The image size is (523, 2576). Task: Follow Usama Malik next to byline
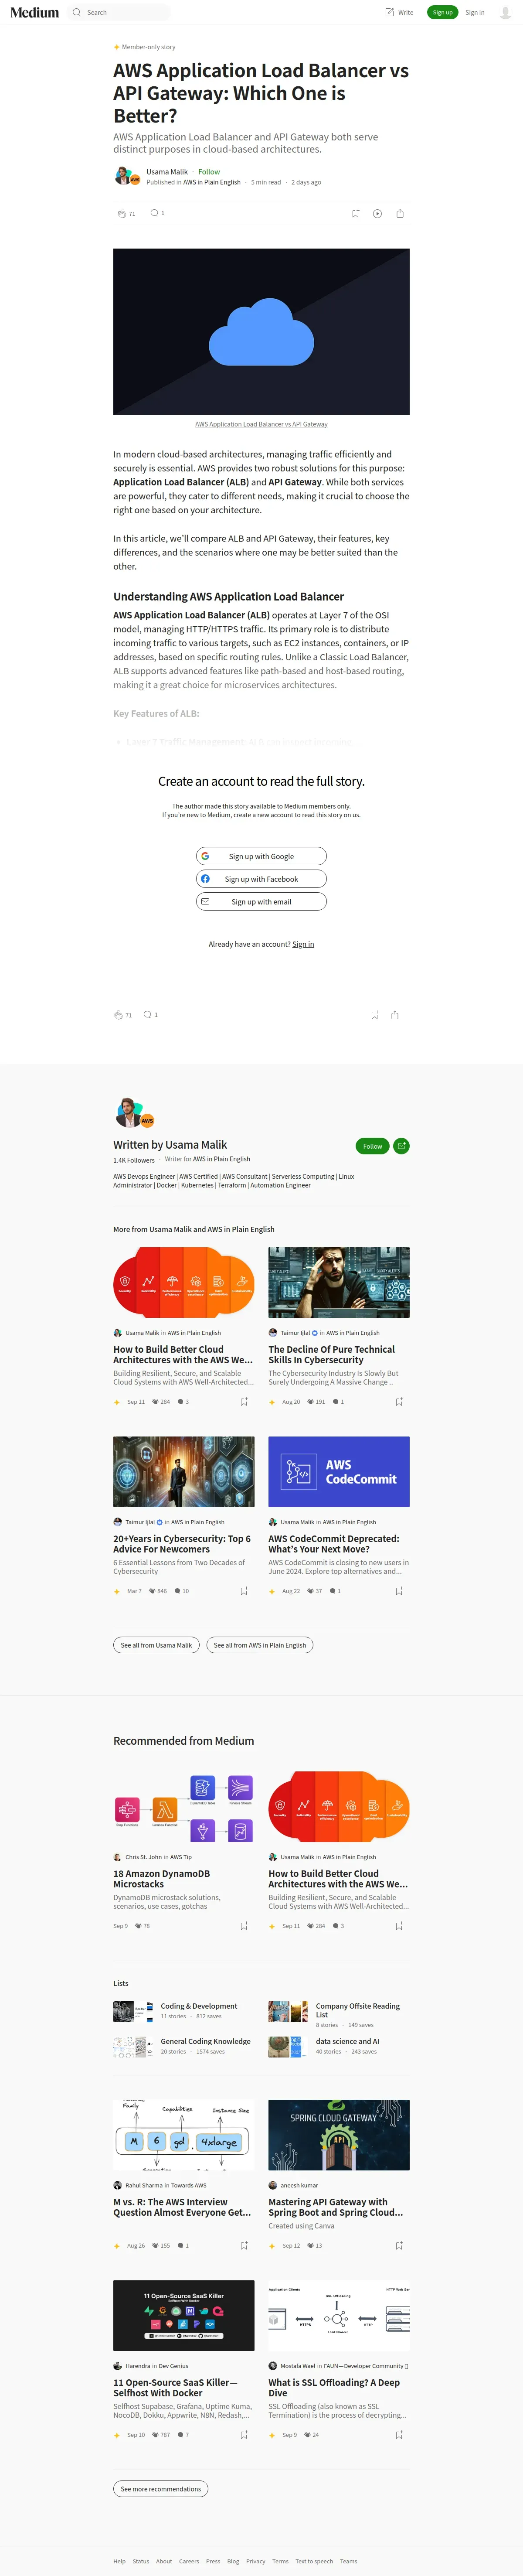[x=209, y=172]
